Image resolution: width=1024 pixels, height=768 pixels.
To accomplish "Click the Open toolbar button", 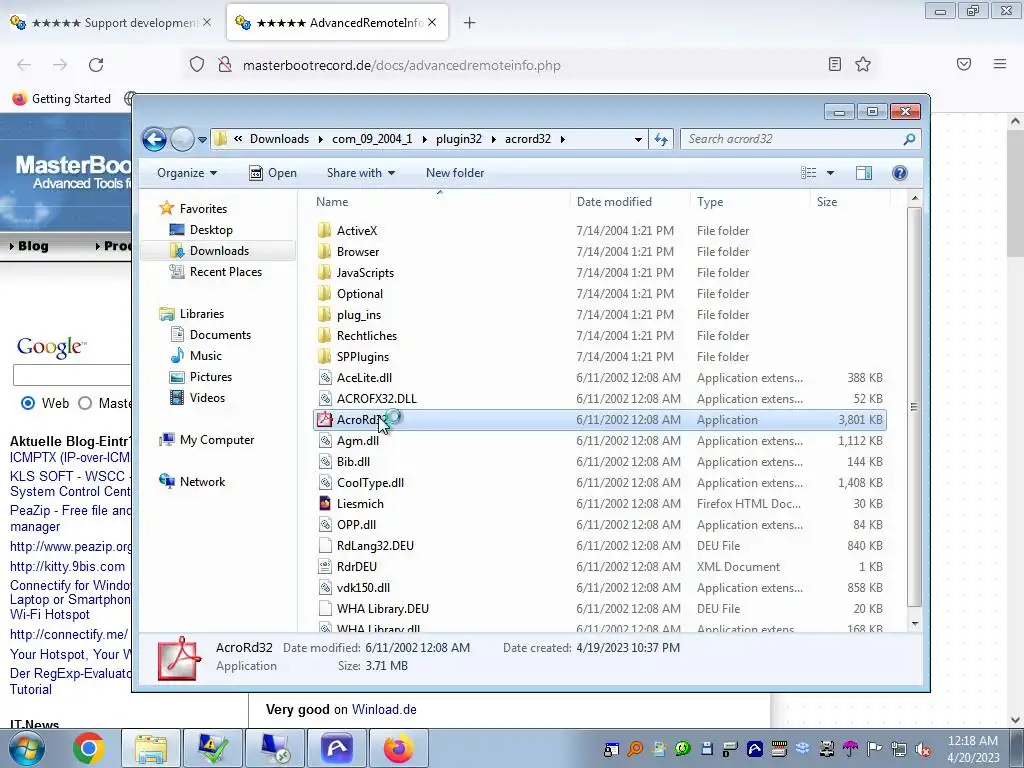I will click(x=273, y=173).
